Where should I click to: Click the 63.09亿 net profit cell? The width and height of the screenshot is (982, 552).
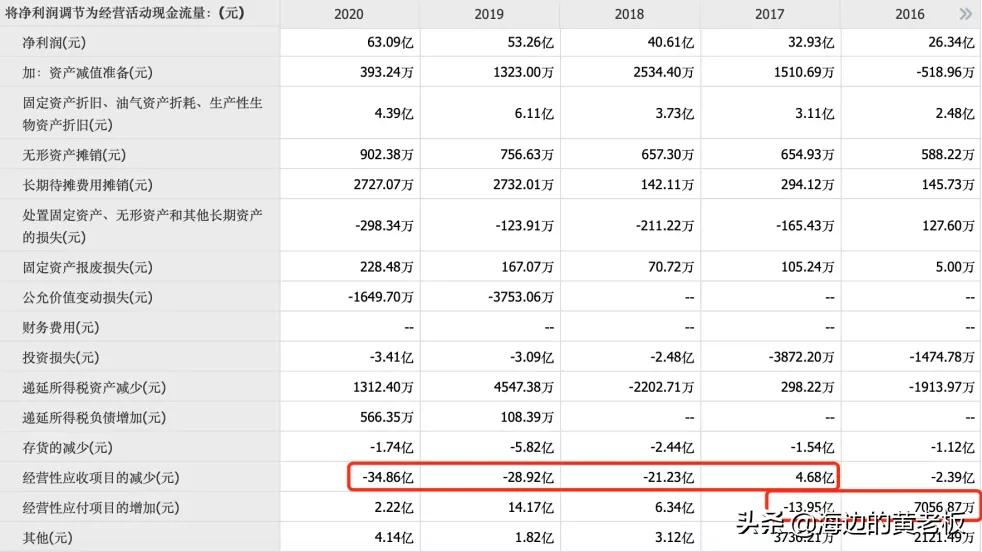(389, 43)
